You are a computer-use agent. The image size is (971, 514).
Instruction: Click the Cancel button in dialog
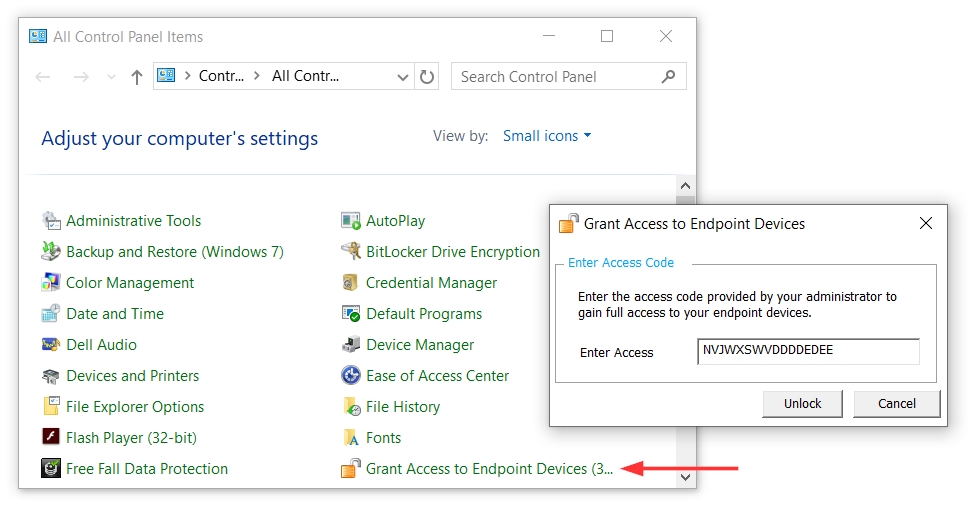[896, 404]
